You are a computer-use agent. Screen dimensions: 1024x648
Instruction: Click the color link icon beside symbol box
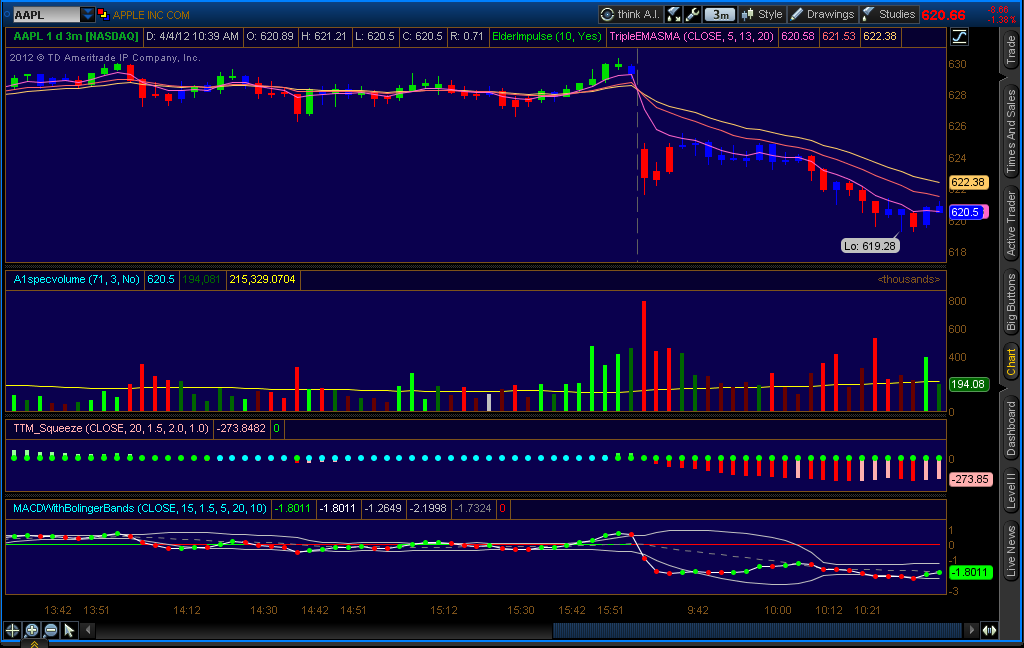103,14
